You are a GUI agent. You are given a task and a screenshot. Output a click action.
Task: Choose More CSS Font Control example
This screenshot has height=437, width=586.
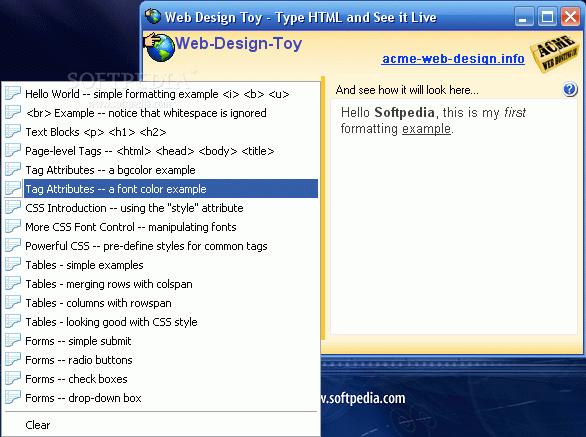pos(161,227)
